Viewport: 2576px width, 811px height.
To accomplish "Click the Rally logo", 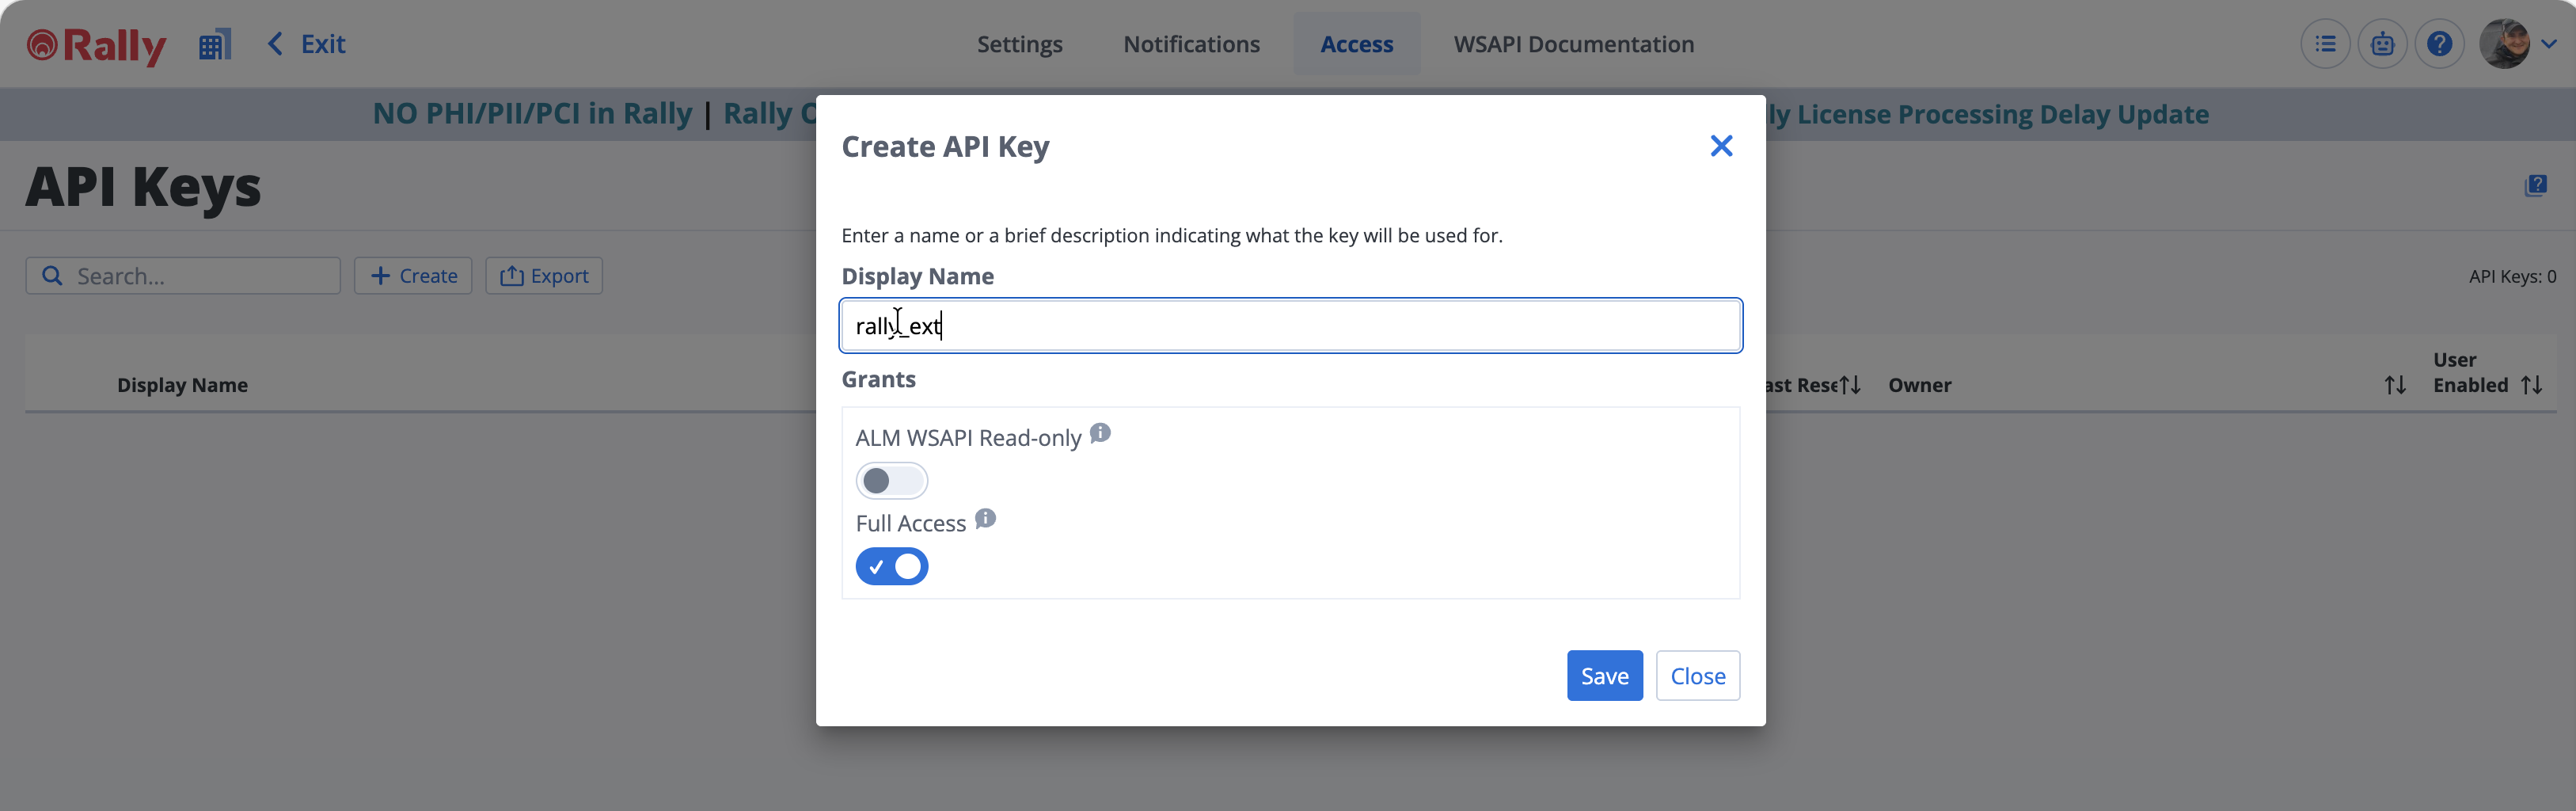I will click(x=96, y=45).
